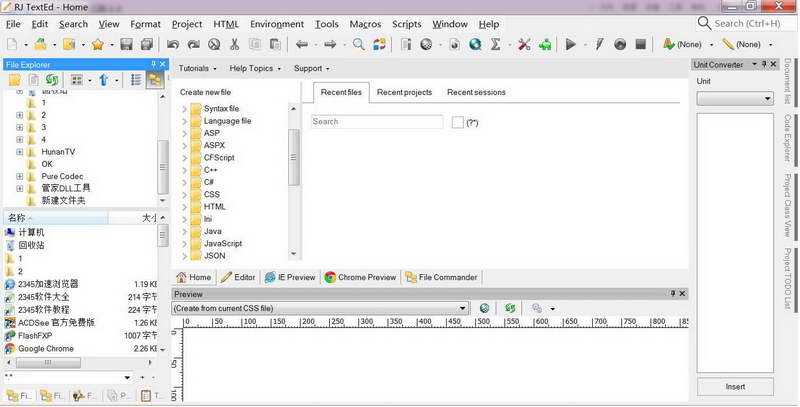Click the Insert button in Unit Converter
The height and width of the screenshot is (407, 800).
(735, 387)
